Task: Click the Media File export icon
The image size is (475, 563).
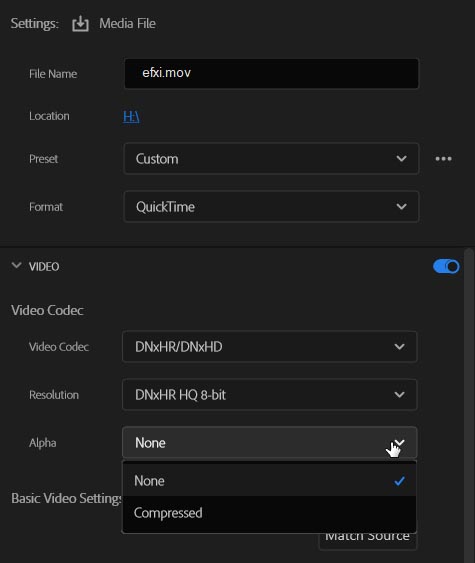Action: pyautogui.click(x=80, y=24)
